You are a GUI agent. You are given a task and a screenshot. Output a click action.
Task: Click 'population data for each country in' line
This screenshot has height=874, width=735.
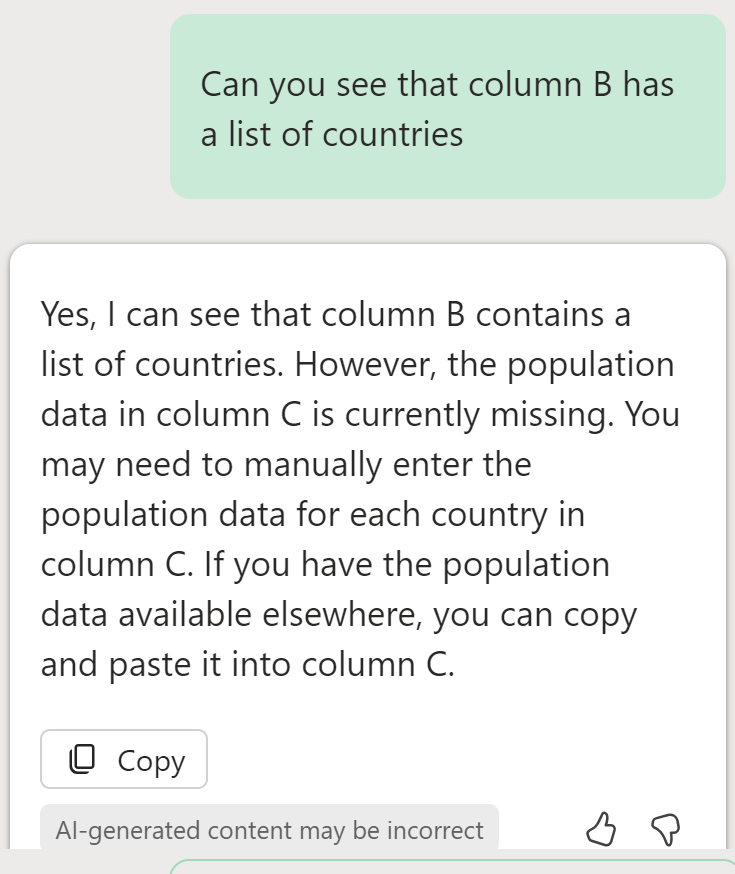312,515
